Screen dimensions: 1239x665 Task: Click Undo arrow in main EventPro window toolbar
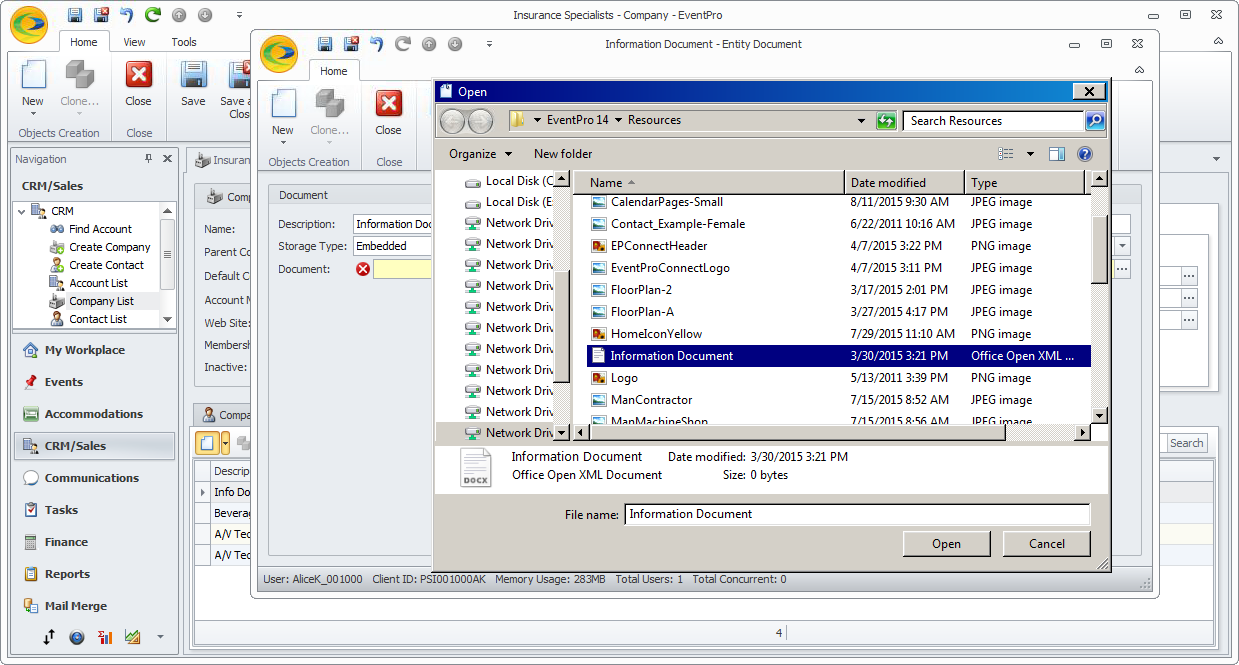click(127, 15)
